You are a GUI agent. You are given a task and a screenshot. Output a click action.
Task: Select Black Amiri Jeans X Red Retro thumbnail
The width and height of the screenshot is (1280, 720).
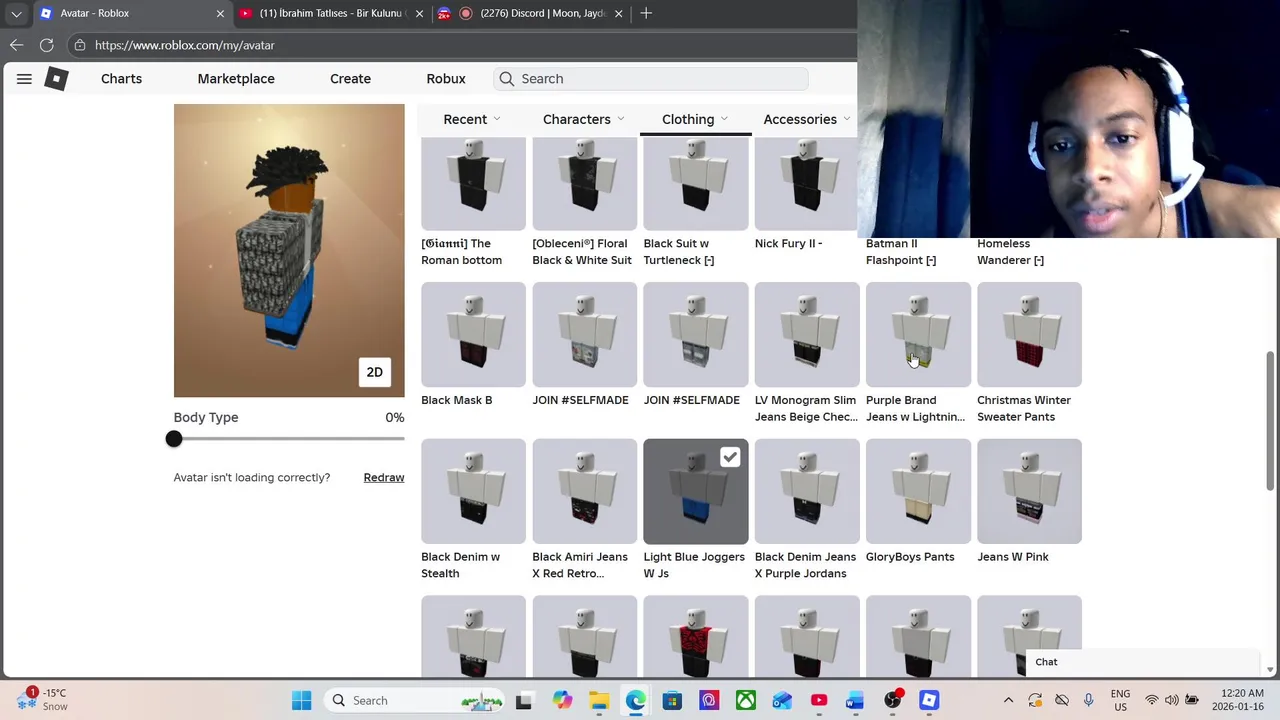[x=584, y=491]
